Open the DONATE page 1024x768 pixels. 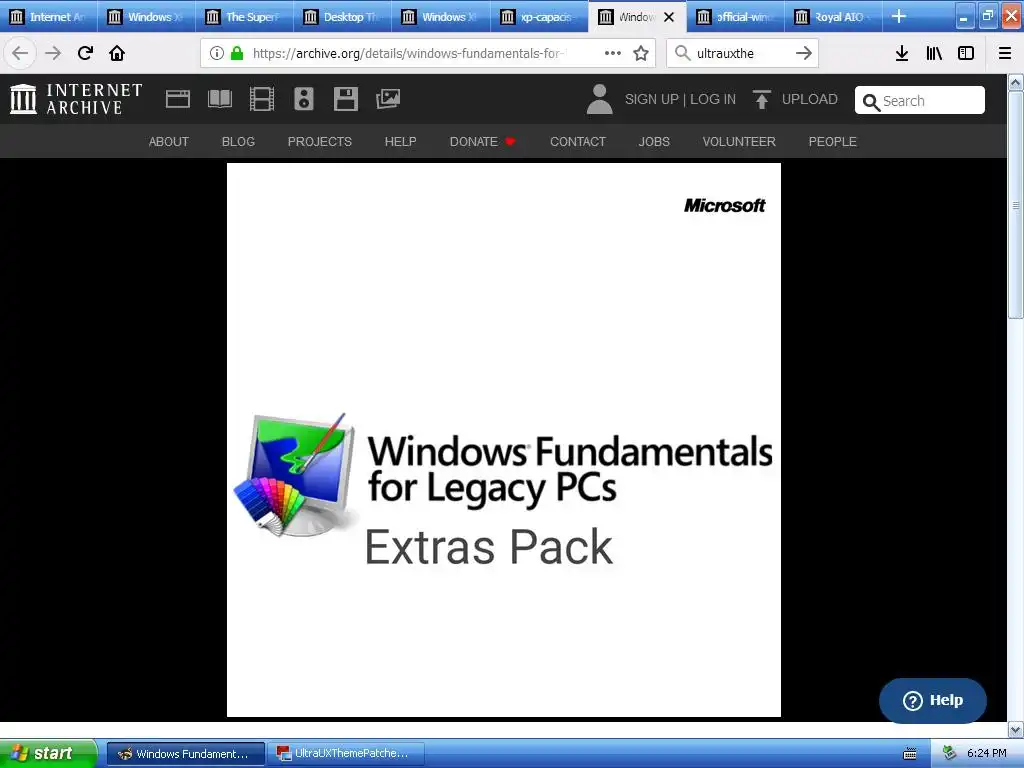click(x=482, y=142)
